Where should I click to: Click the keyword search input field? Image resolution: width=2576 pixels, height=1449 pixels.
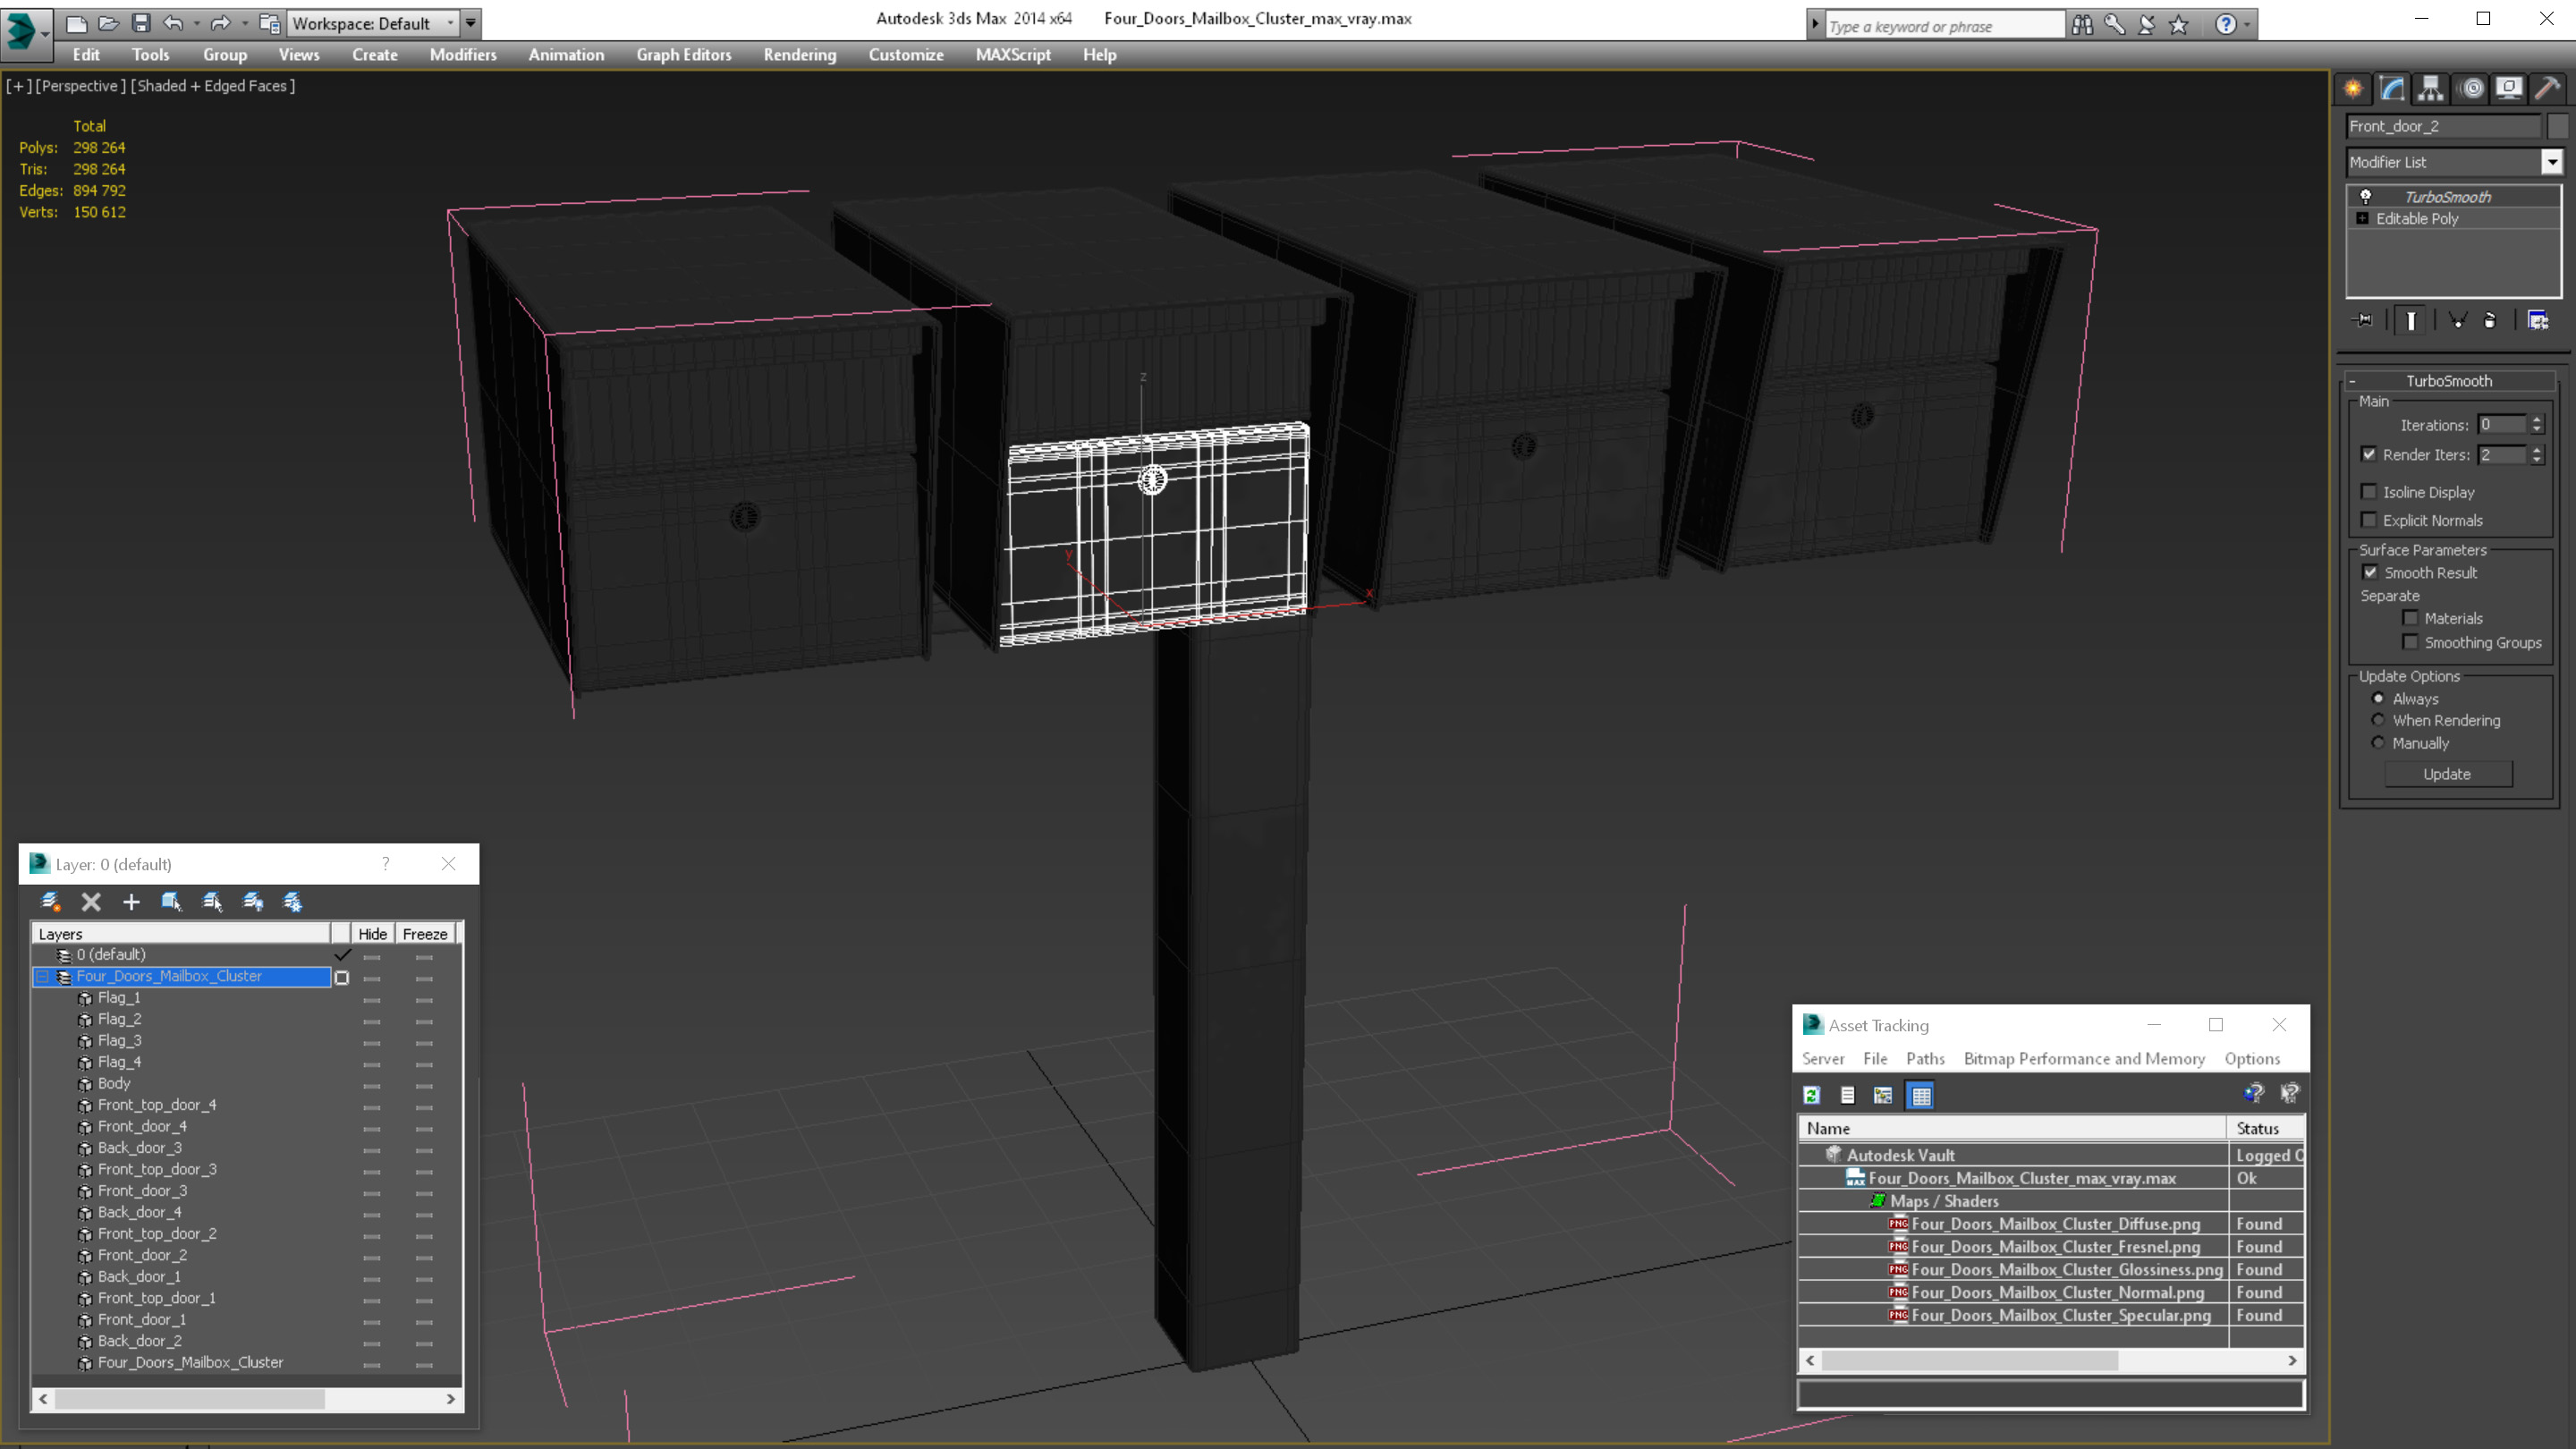[1942, 26]
